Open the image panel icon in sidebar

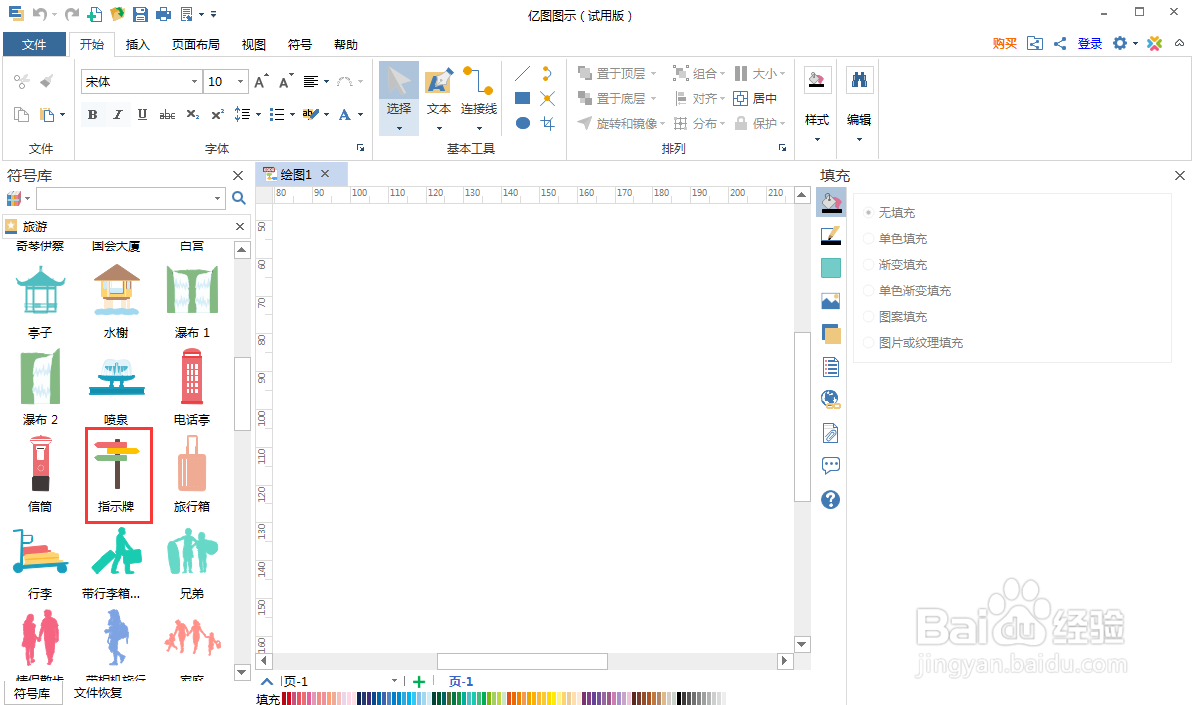click(x=831, y=301)
